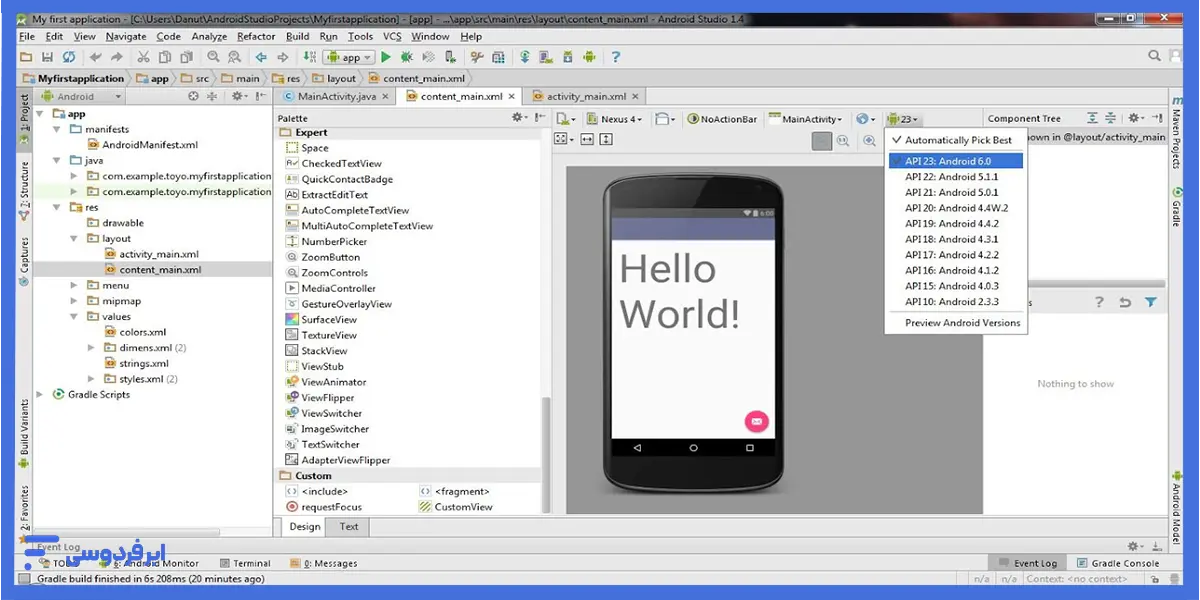Click the scroll-from-source target icon in Project panel
Screen dimensions: 1200x600
[194, 97]
